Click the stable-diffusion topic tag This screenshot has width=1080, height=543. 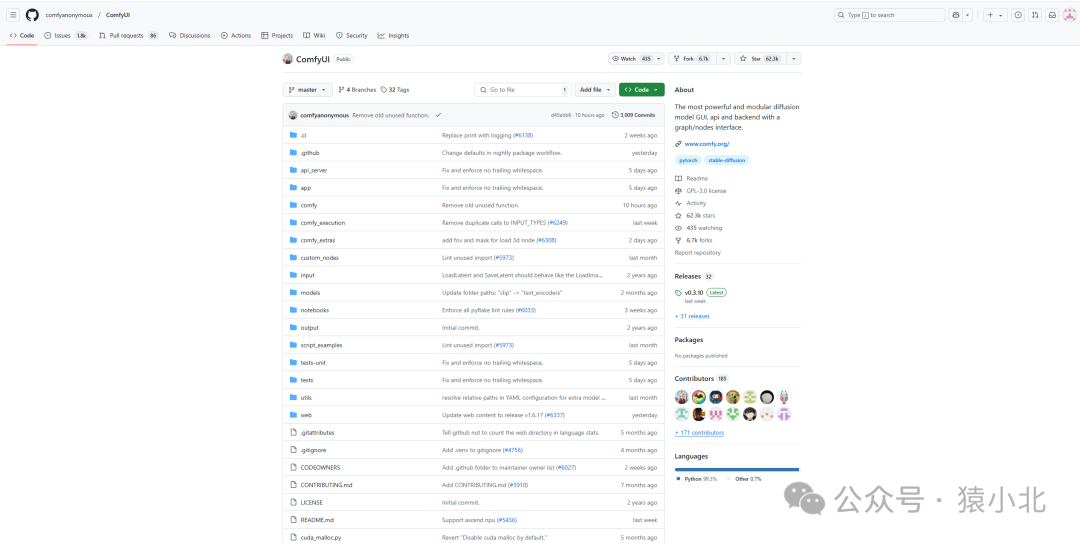[x=727, y=160]
